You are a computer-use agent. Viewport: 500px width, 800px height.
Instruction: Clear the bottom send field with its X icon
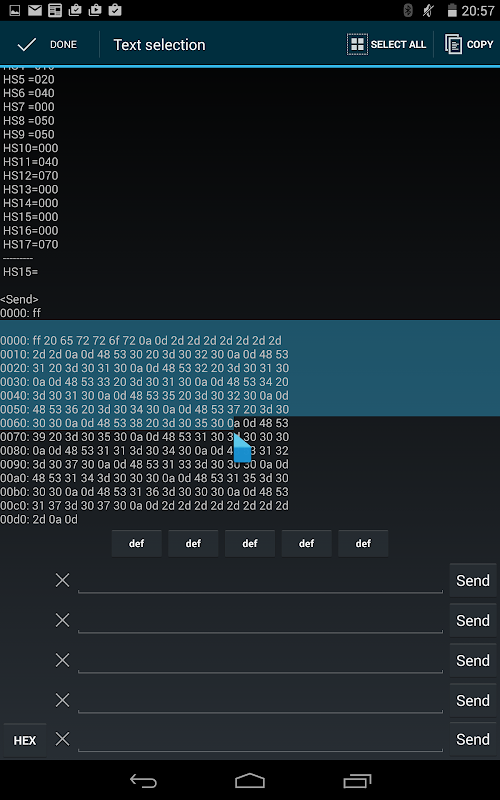[x=62, y=739]
